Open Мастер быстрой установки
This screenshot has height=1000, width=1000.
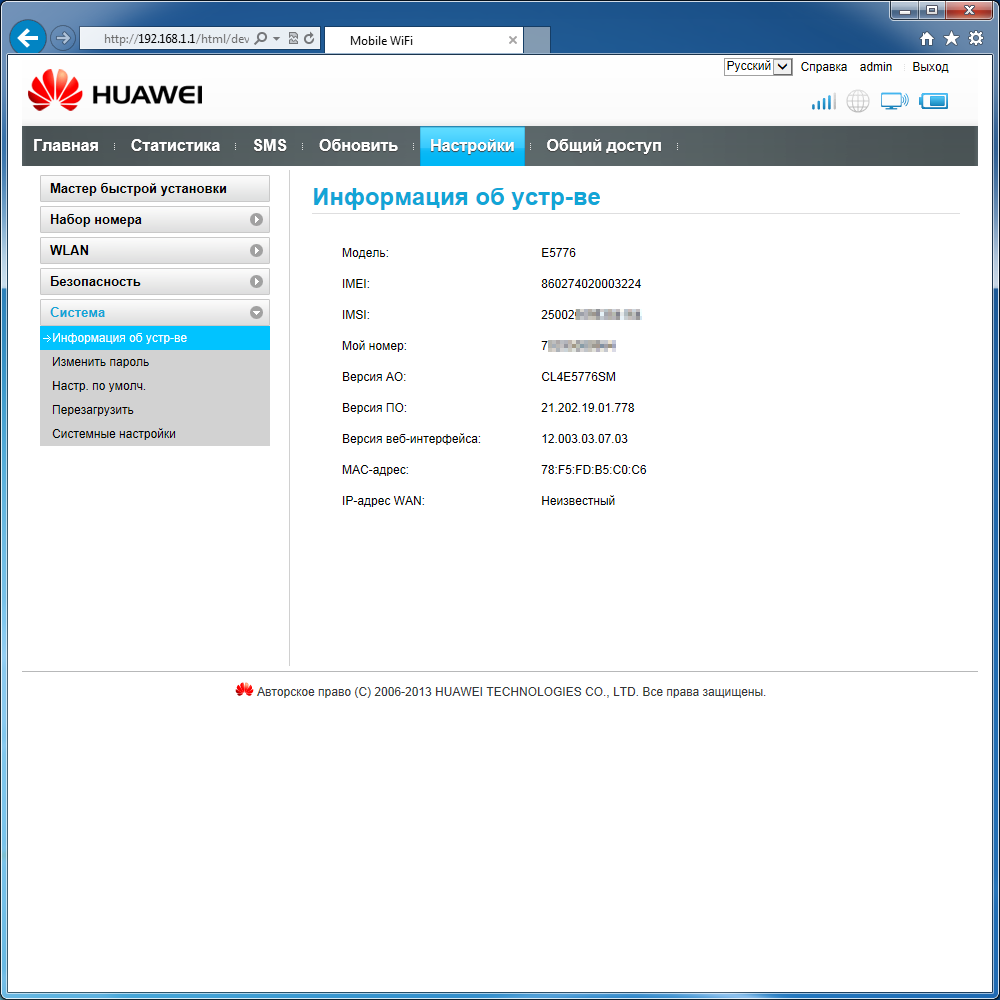pyautogui.click(x=155, y=189)
